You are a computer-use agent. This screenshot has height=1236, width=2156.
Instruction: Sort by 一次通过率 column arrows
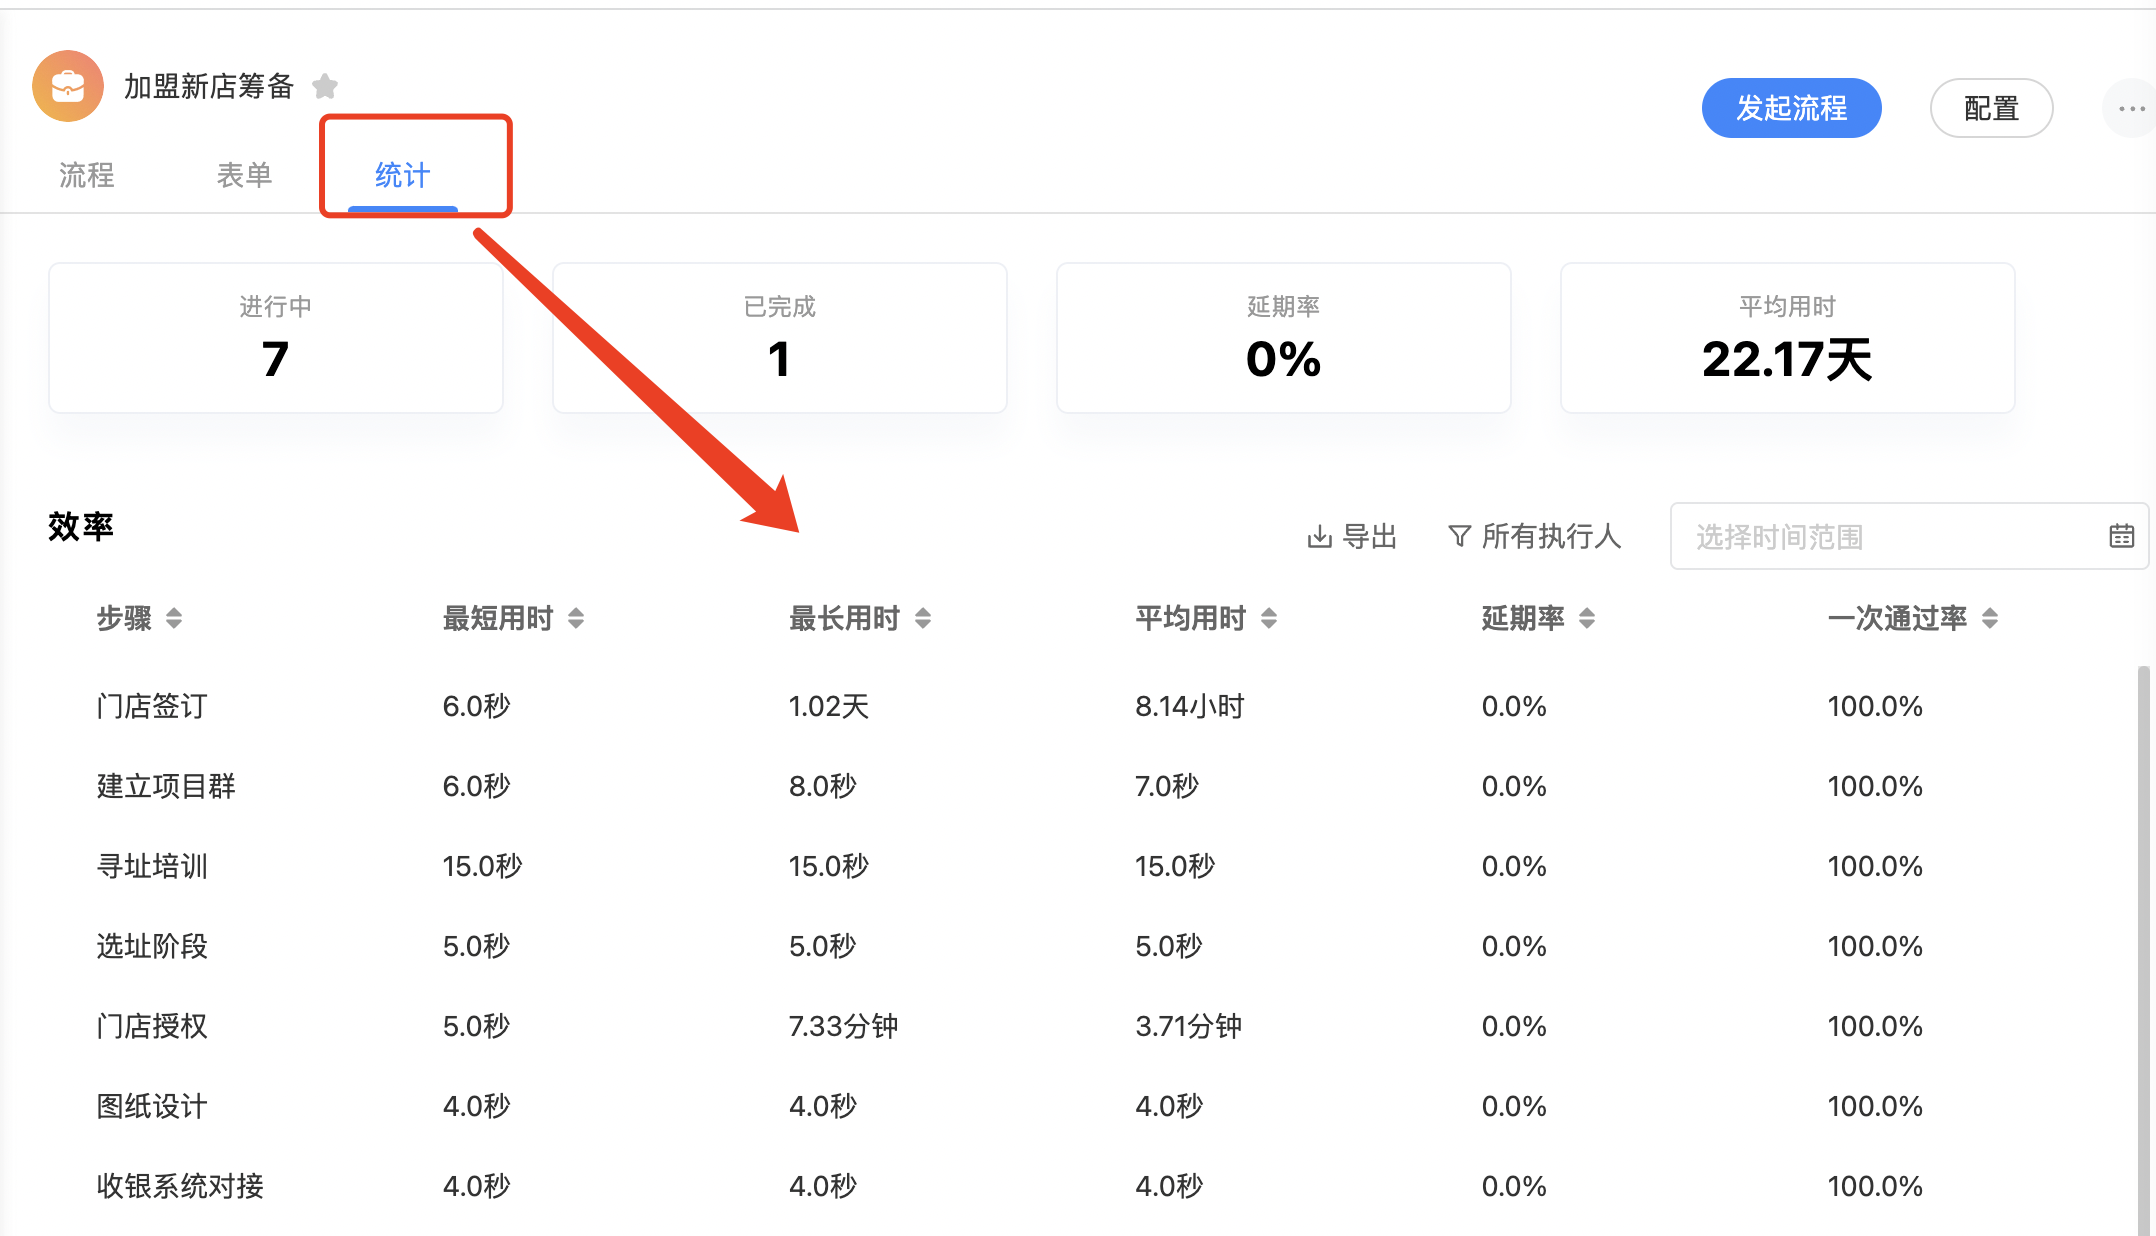click(1990, 618)
